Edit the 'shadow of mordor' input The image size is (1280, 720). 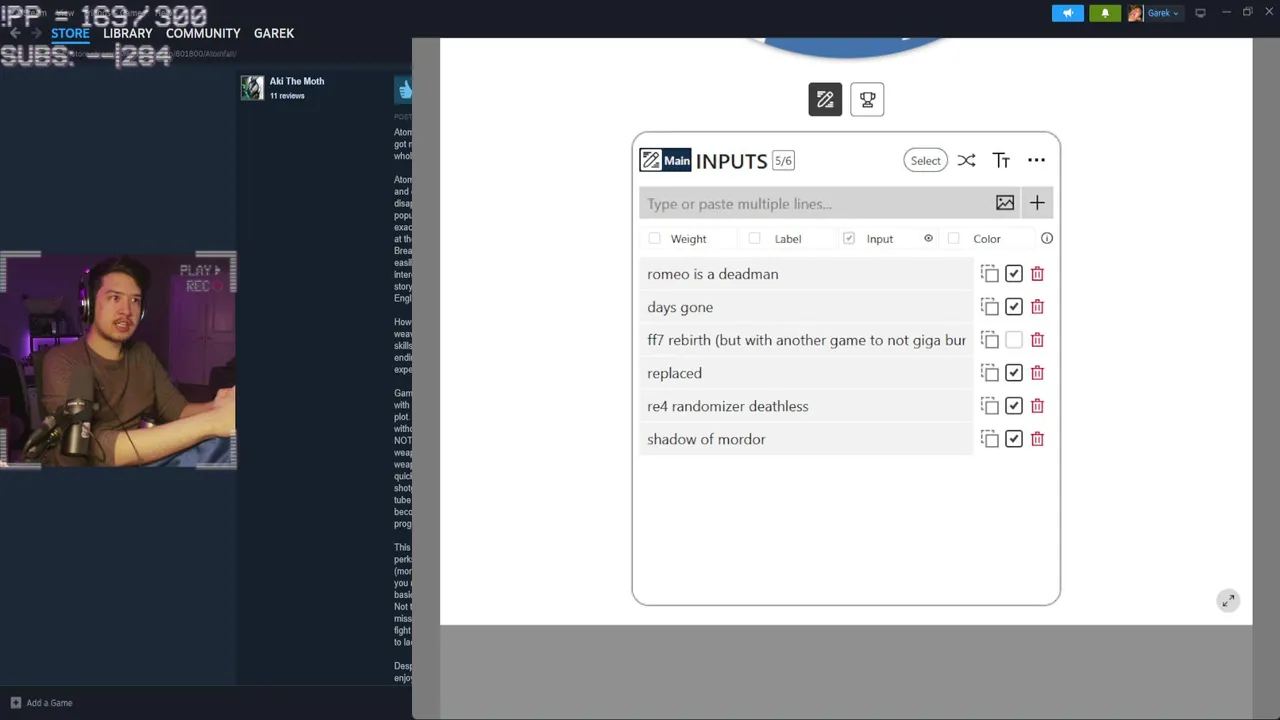point(806,439)
